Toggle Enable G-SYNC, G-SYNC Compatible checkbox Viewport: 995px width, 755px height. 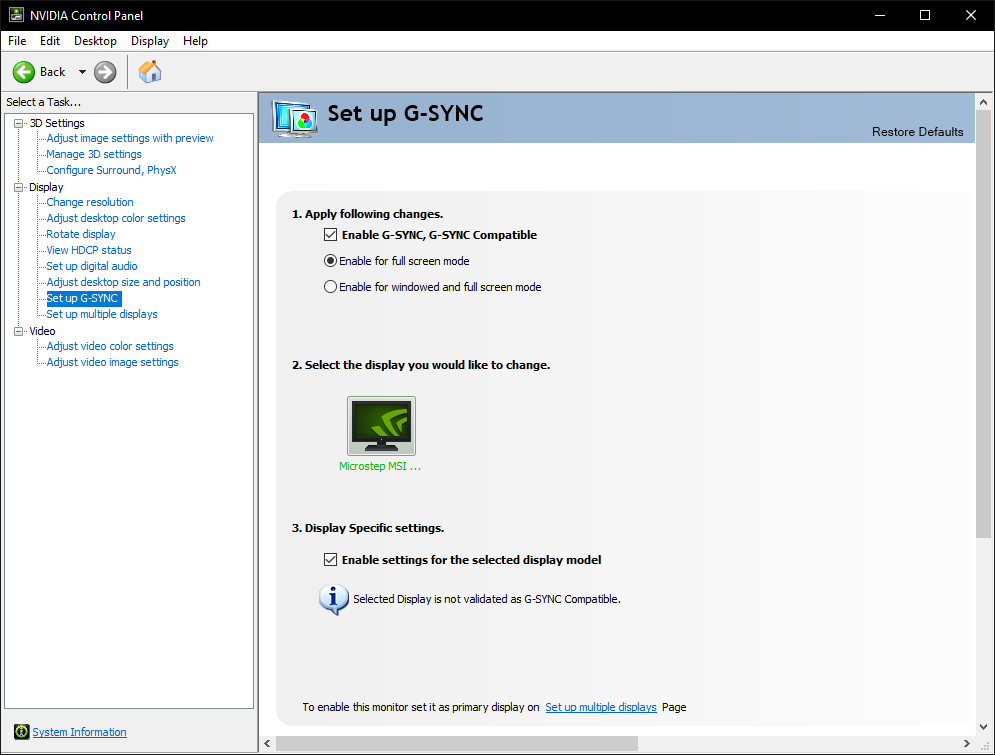pos(330,235)
